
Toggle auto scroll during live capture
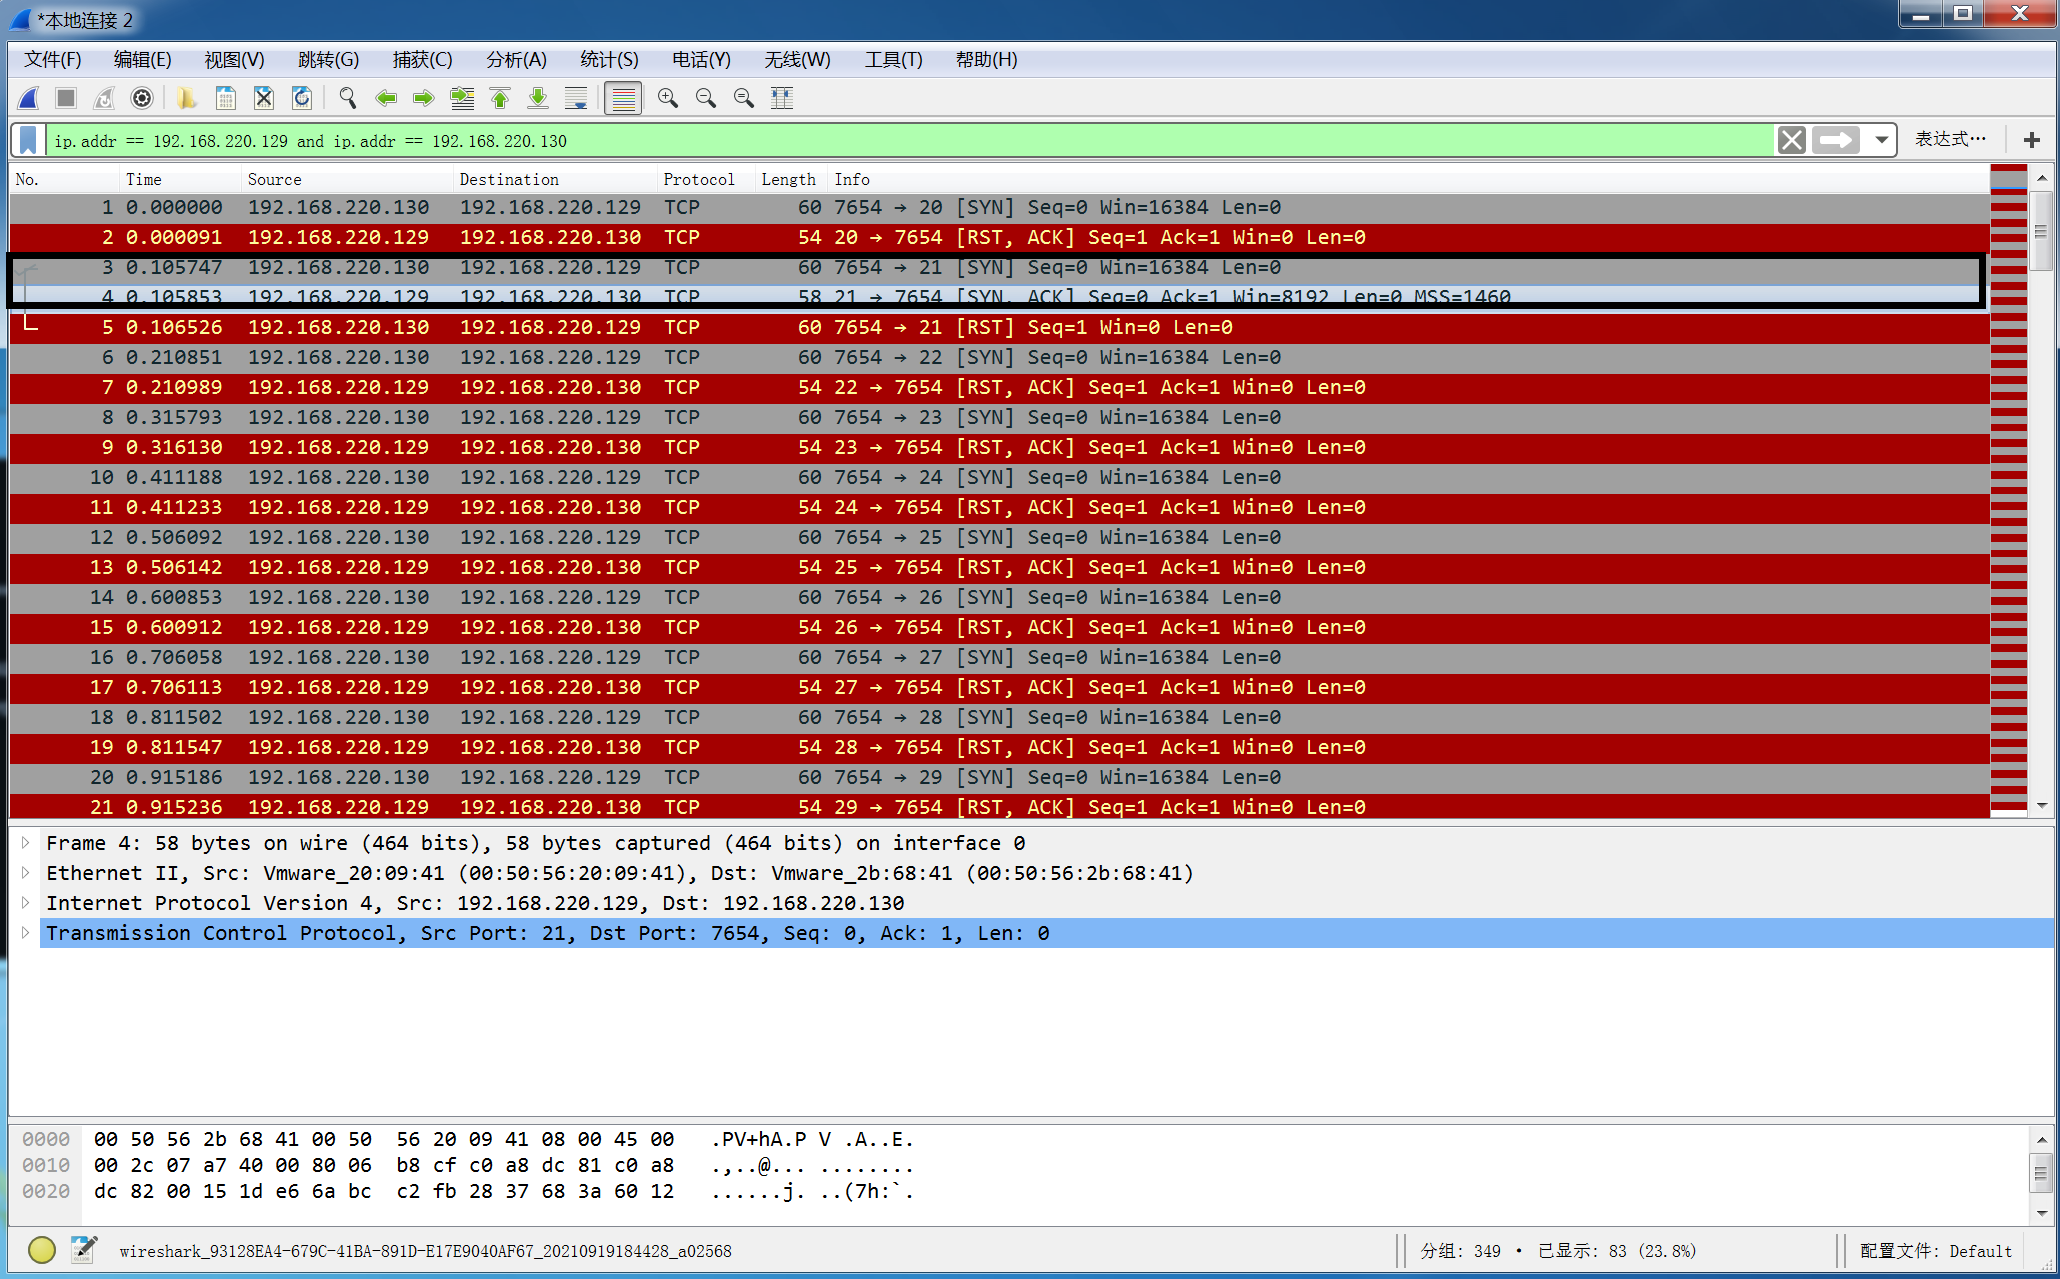[575, 98]
